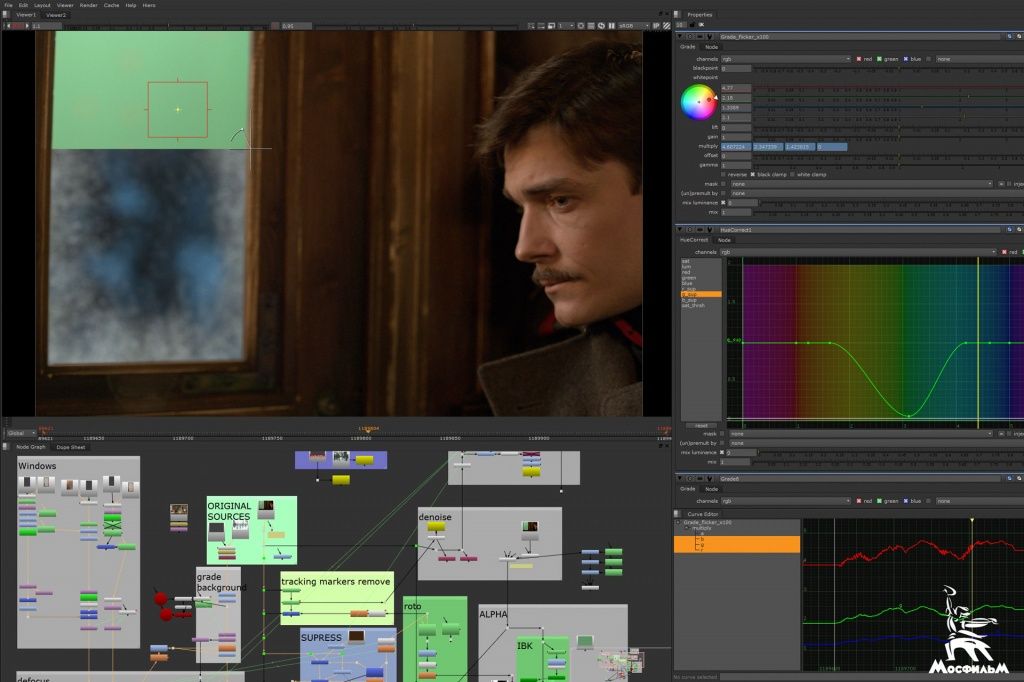Viewport: 1024px width, 682px height.
Task: Open the mask dropdown in HueCorrect1 panel
Action: click(861, 434)
